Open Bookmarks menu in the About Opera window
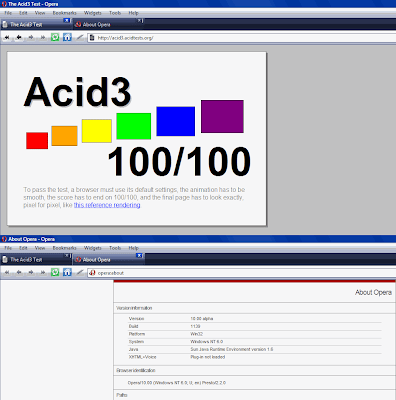396x400 pixels. [64, 248]
